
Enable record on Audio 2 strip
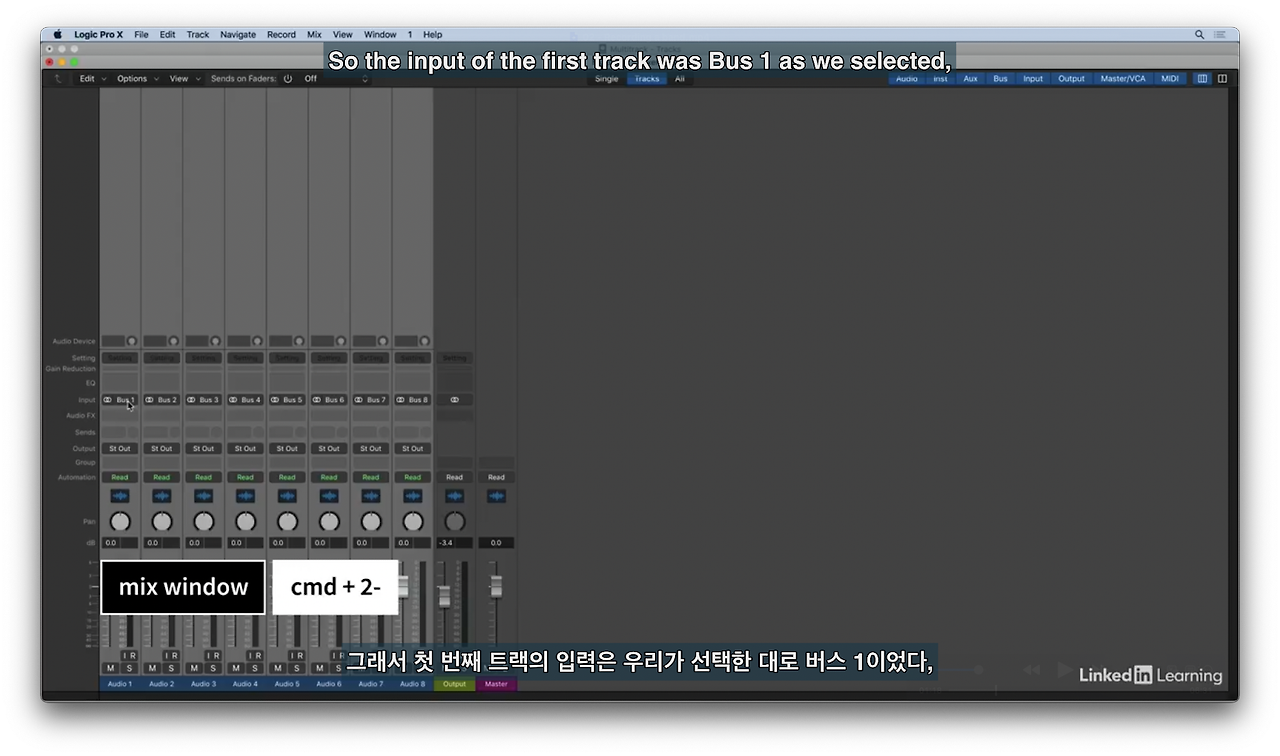click(175, 656)
